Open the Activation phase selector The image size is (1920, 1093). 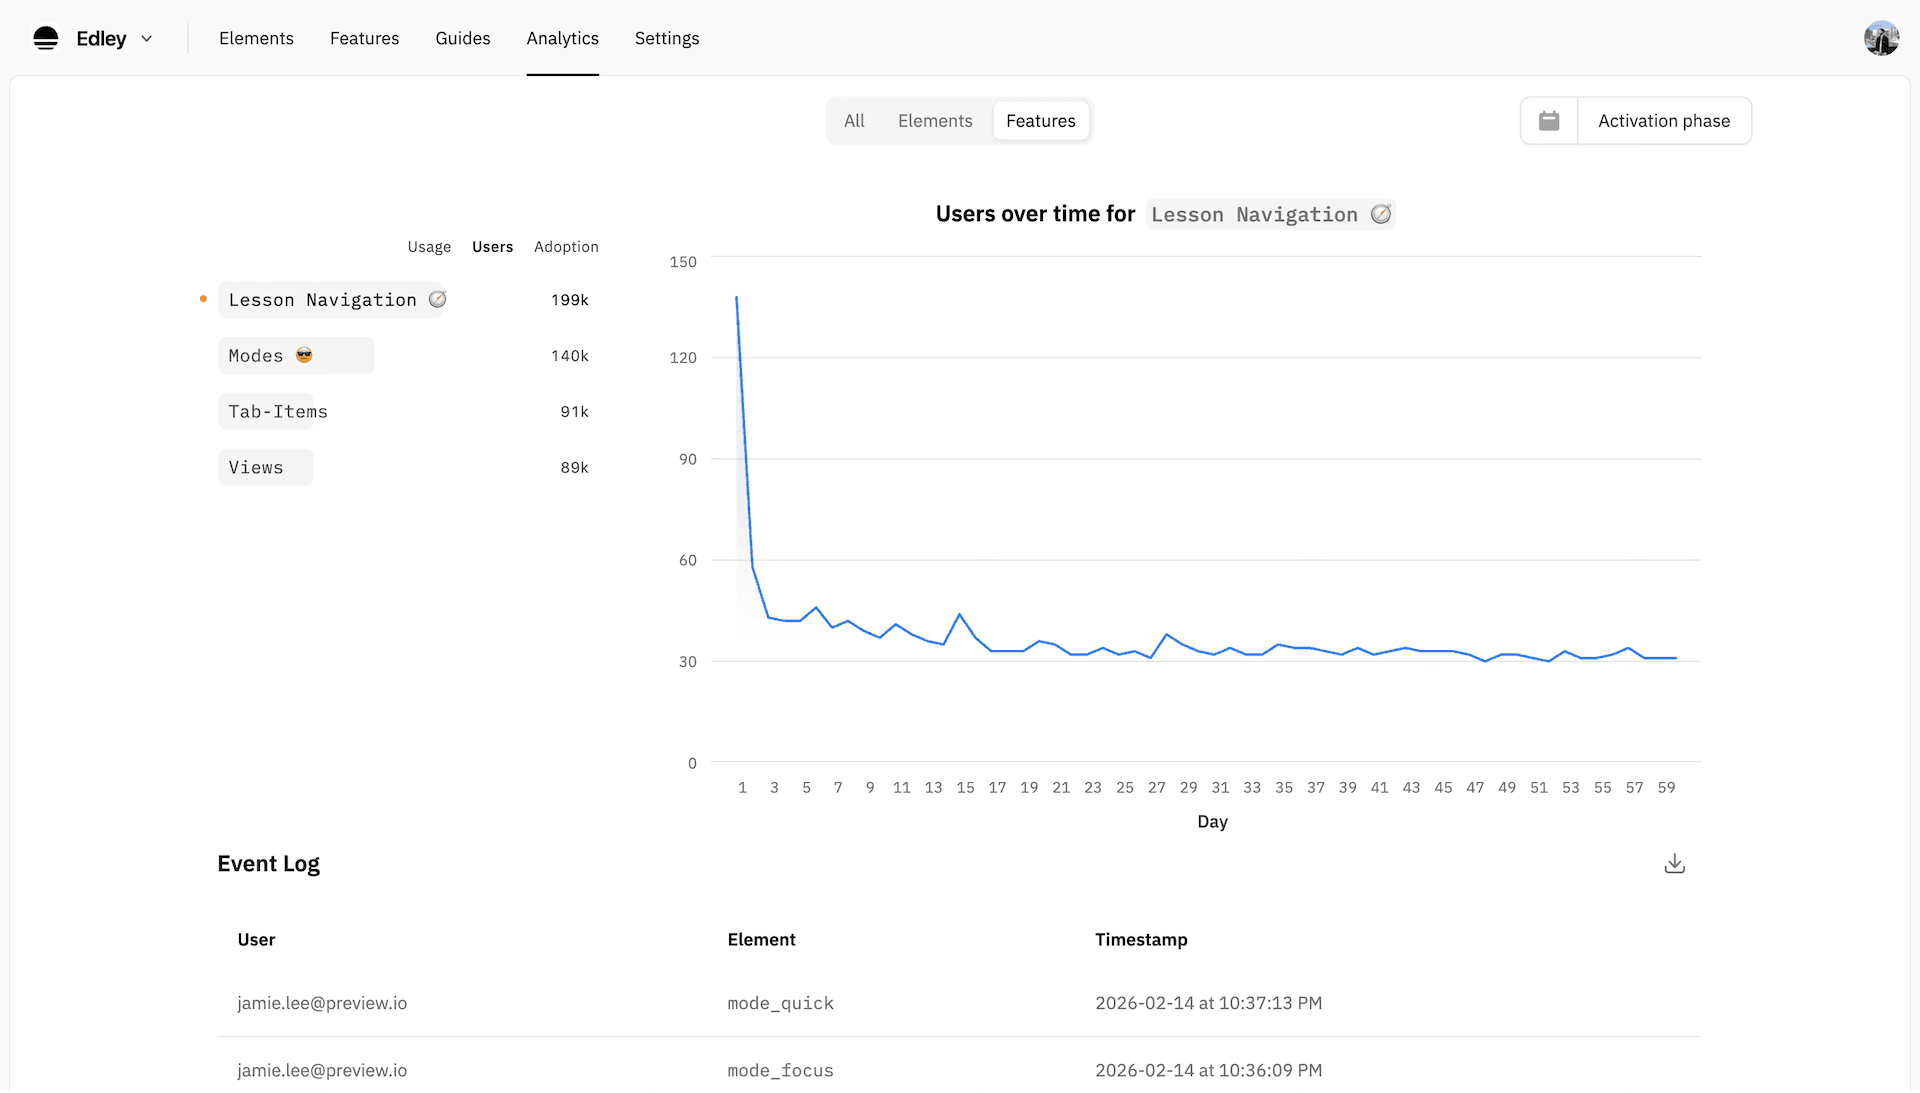[x=1664, y=121]
